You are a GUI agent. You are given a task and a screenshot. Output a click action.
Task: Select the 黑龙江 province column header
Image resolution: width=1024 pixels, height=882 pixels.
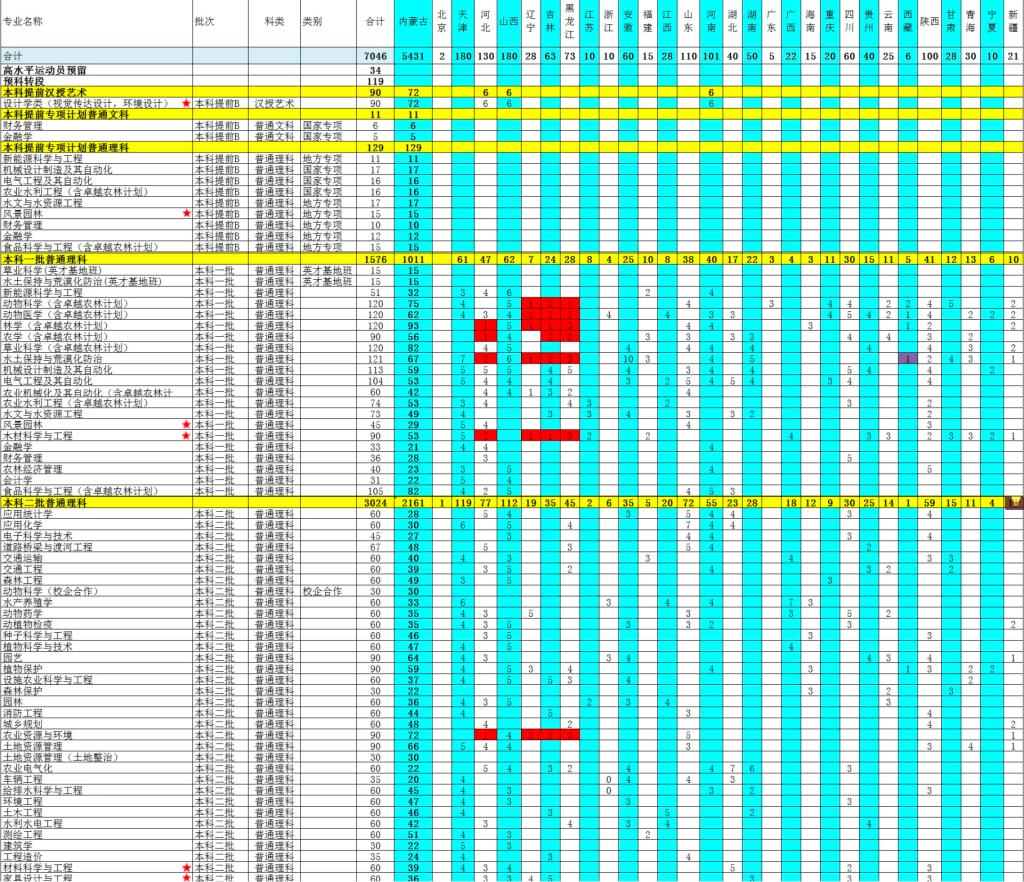pos(569,21)
